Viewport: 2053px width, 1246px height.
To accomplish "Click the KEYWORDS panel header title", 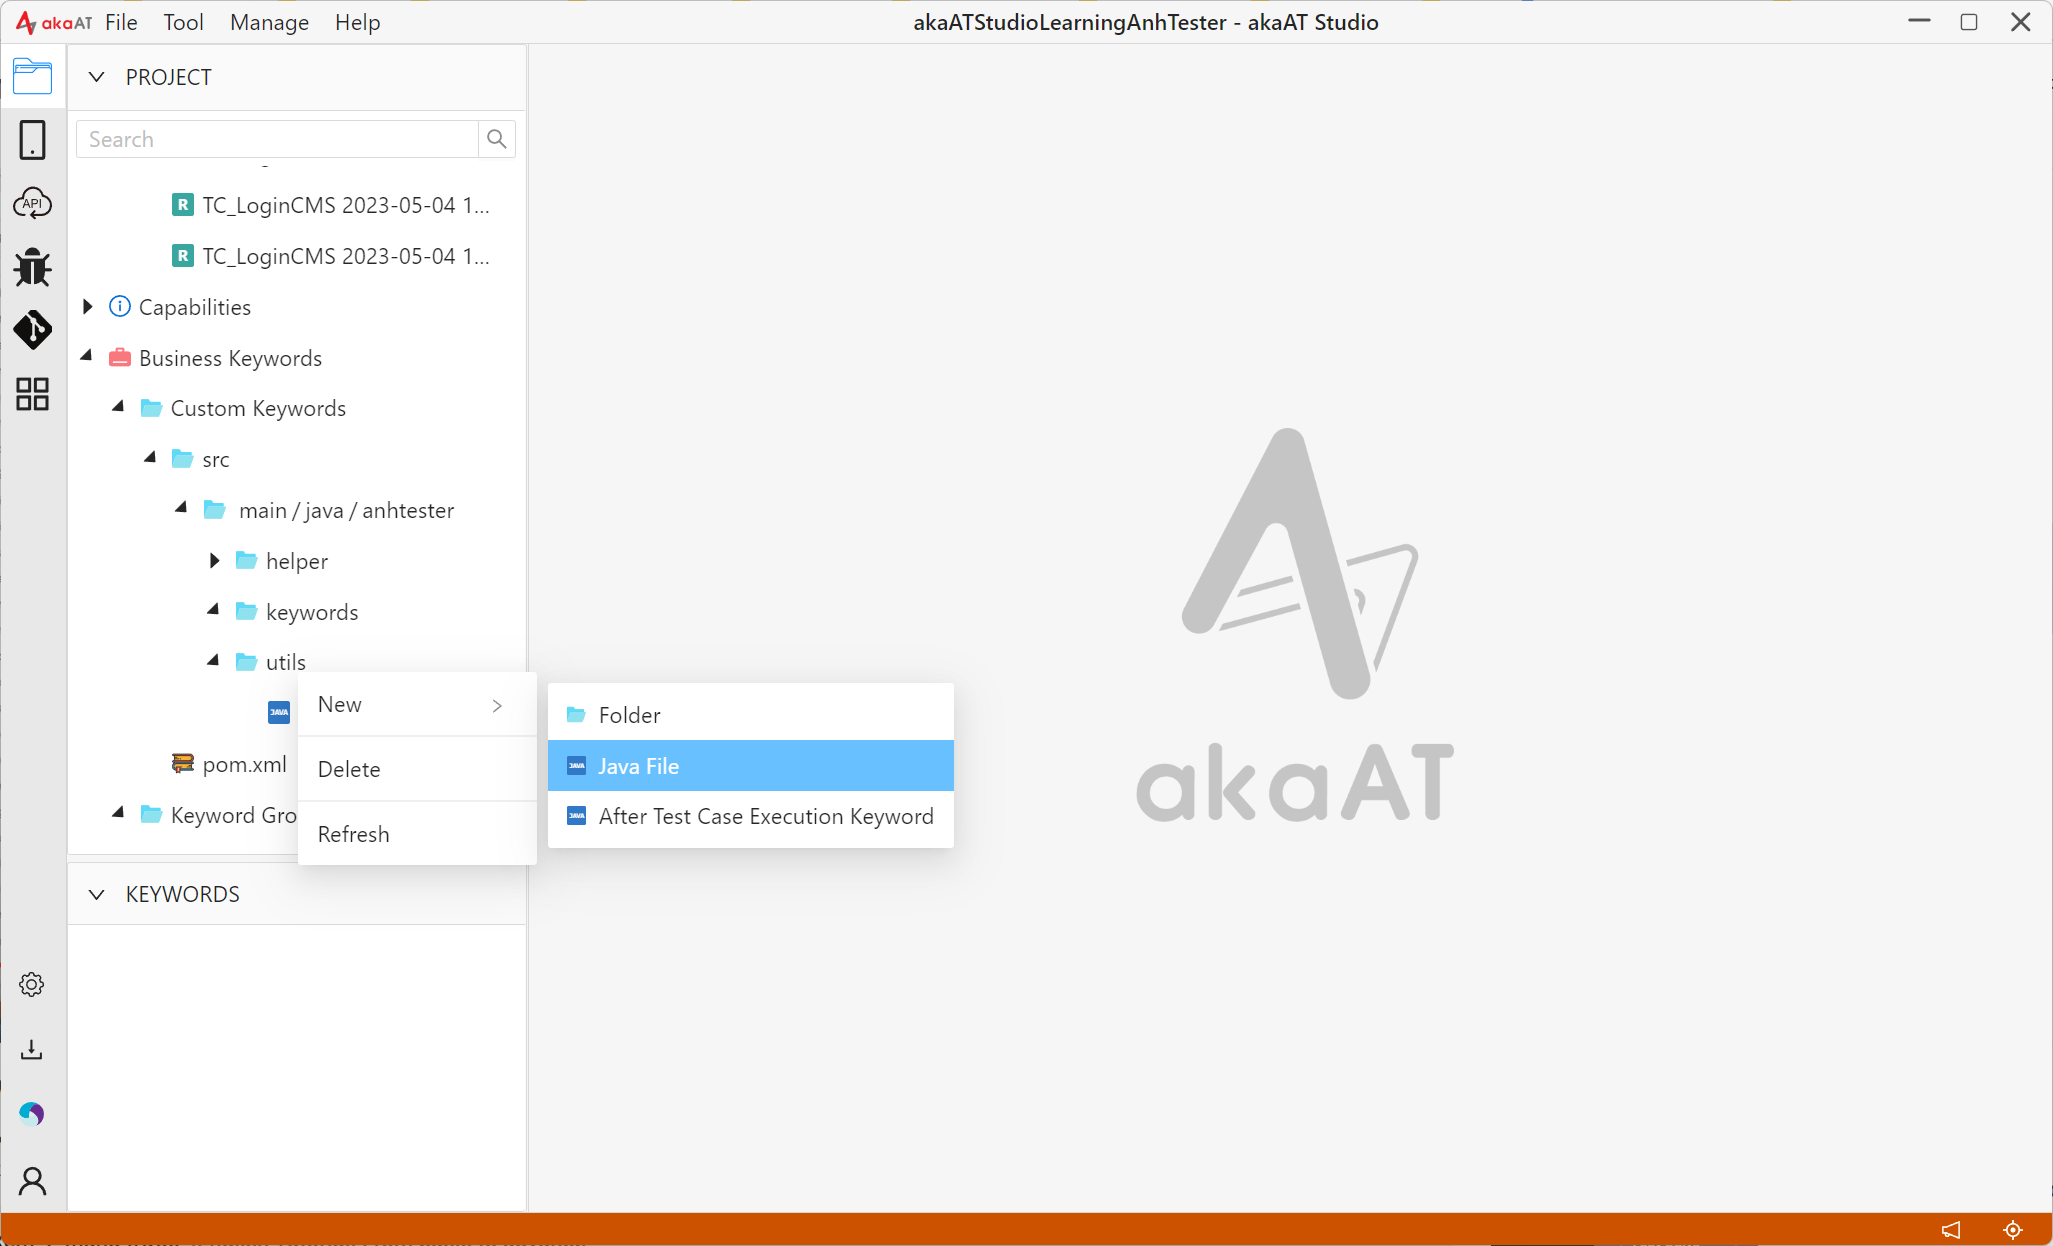I will (182, 894).
